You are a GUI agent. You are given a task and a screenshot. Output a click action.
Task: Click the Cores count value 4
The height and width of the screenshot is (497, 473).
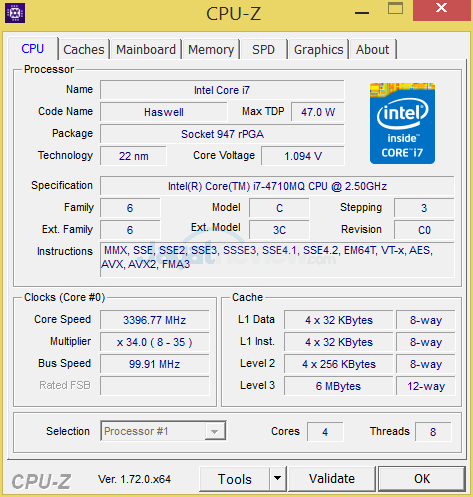(325, 432)
